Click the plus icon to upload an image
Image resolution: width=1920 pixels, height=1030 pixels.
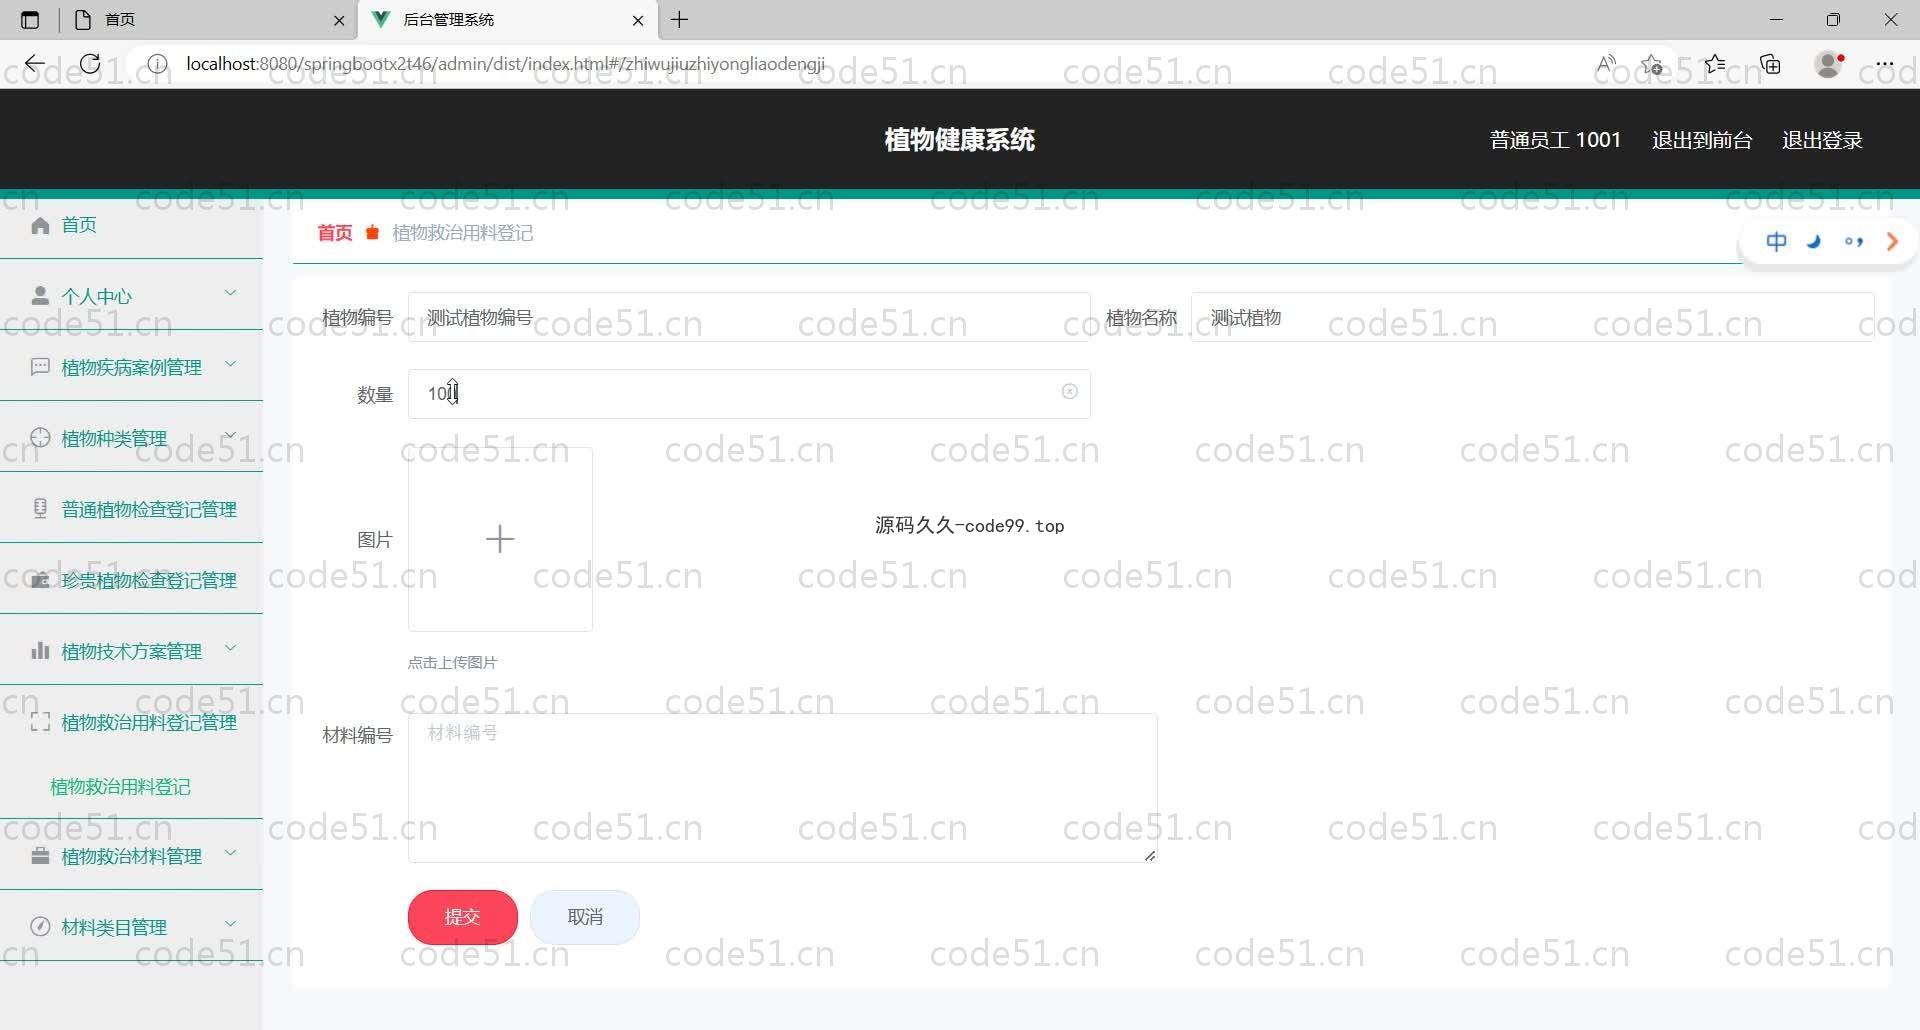coord(500,539)
